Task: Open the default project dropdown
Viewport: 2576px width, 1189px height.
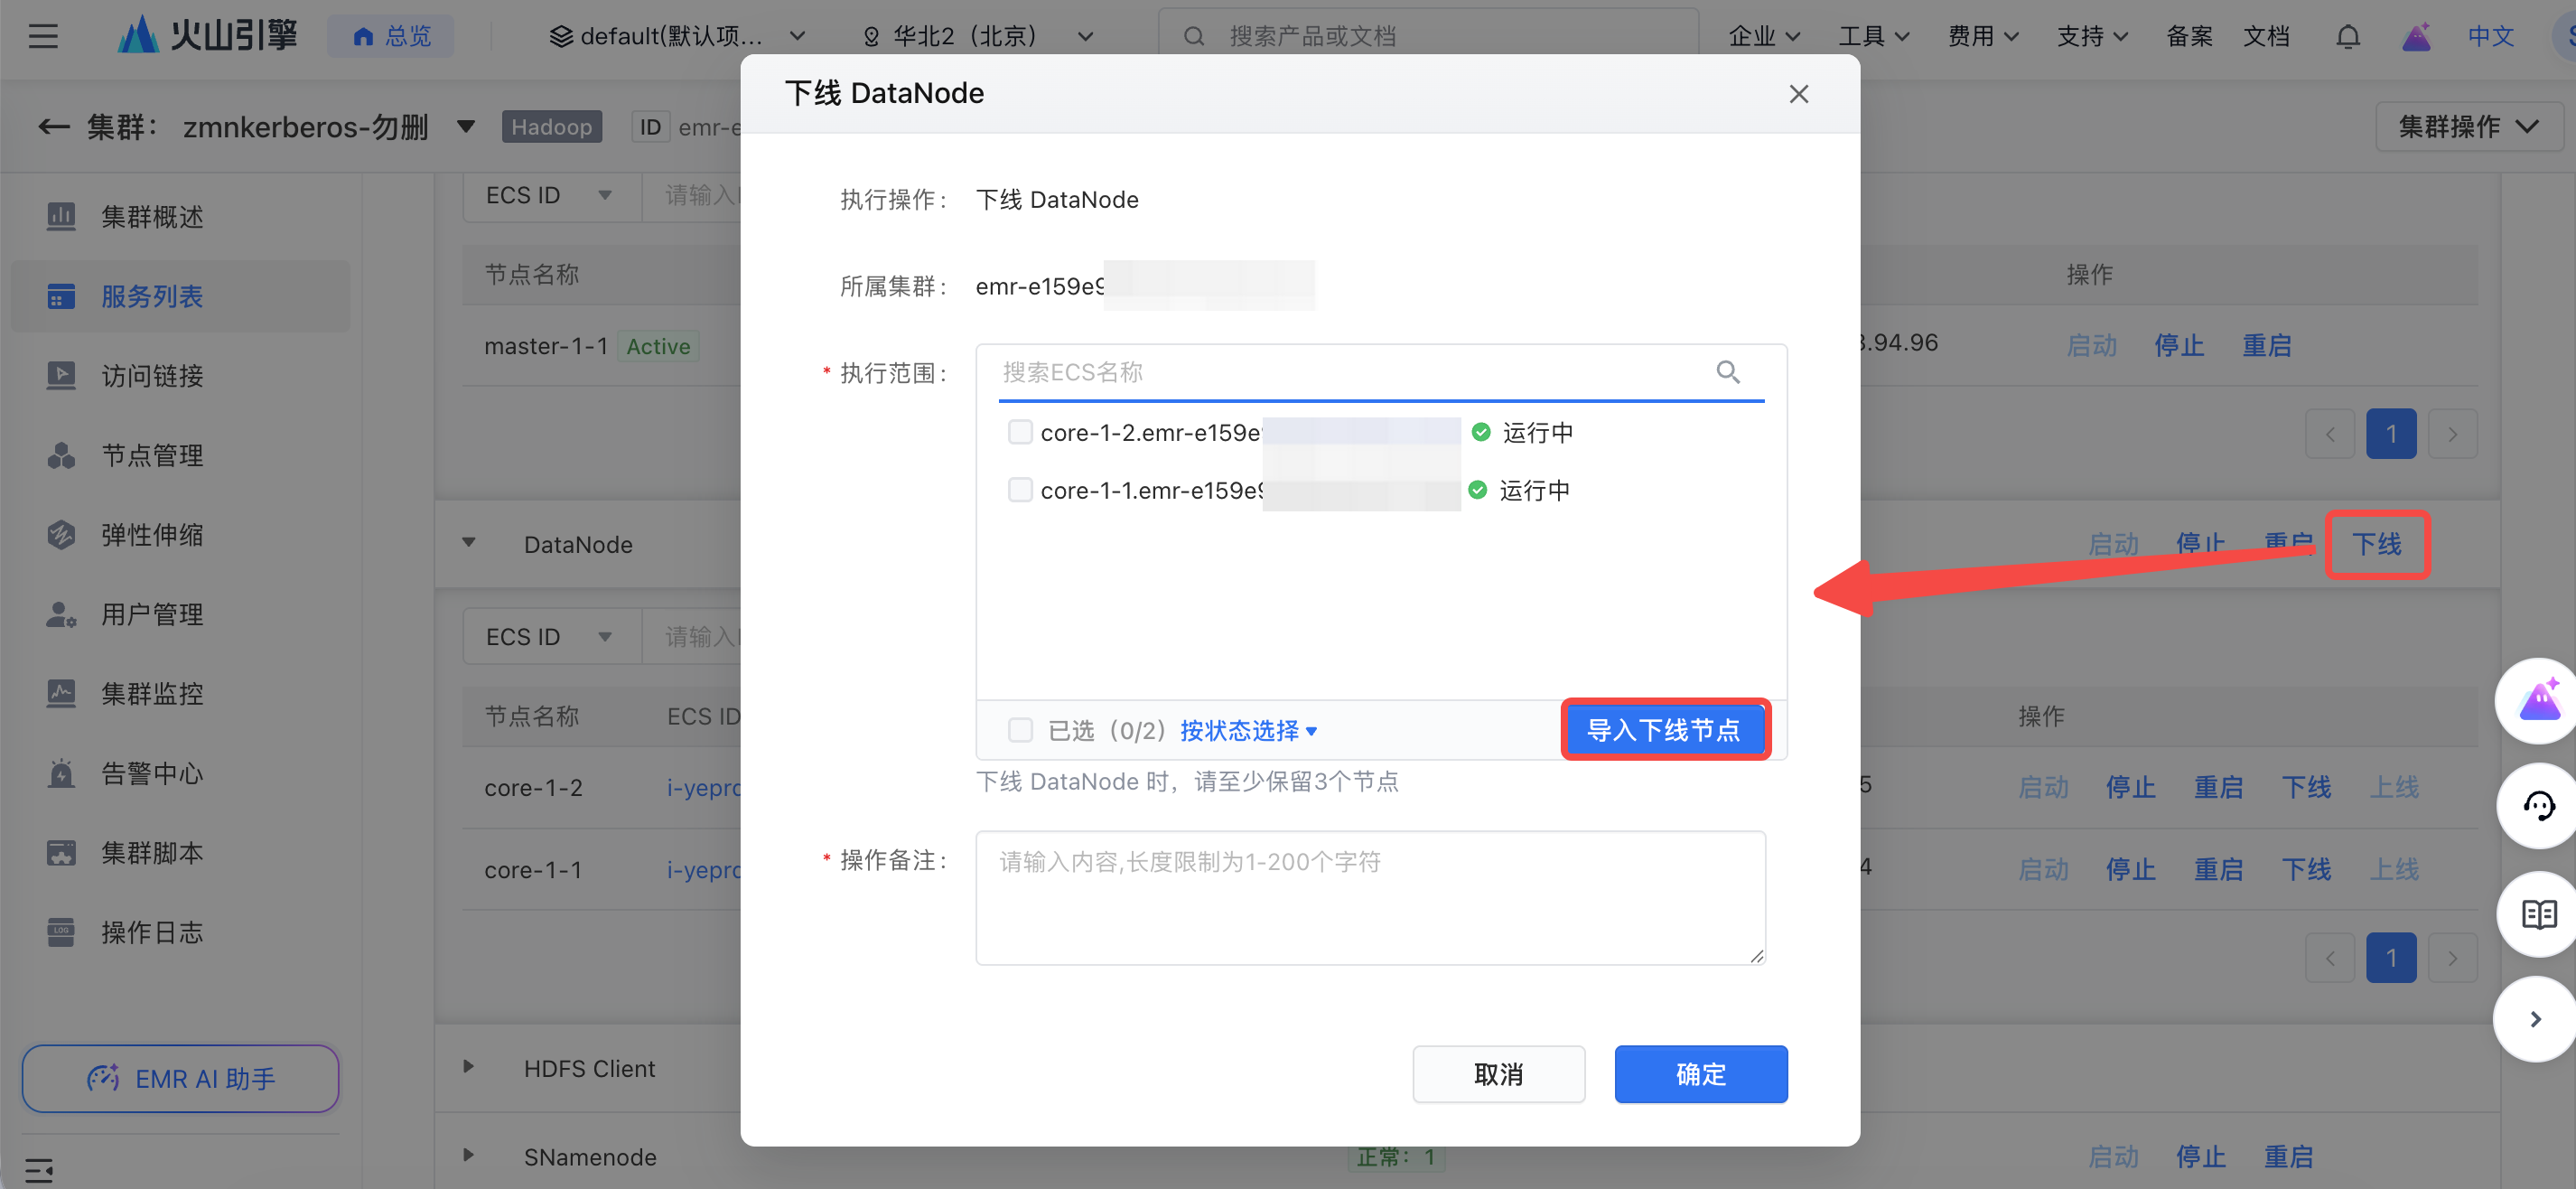Action: click(x=677, y=37)
